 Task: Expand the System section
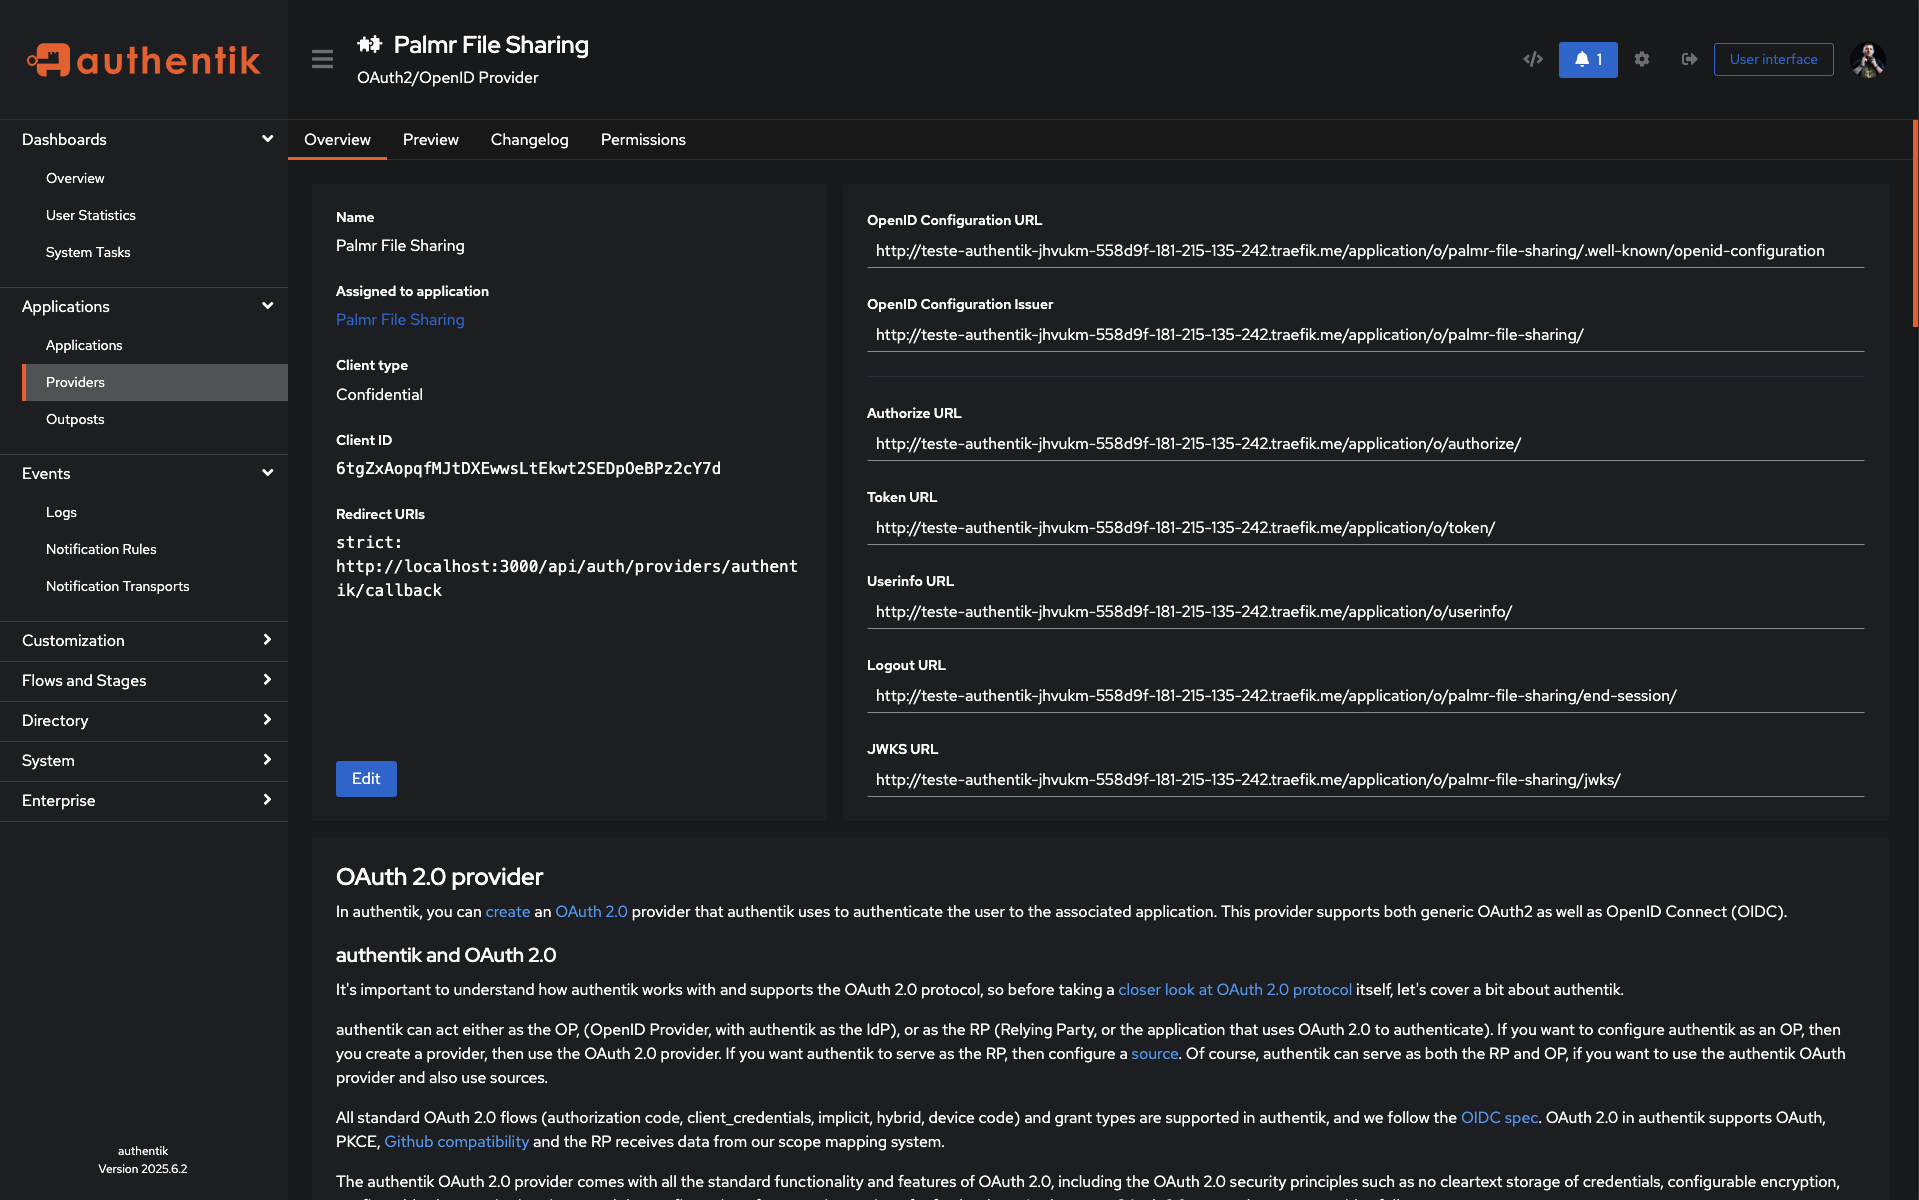point(144,760)
